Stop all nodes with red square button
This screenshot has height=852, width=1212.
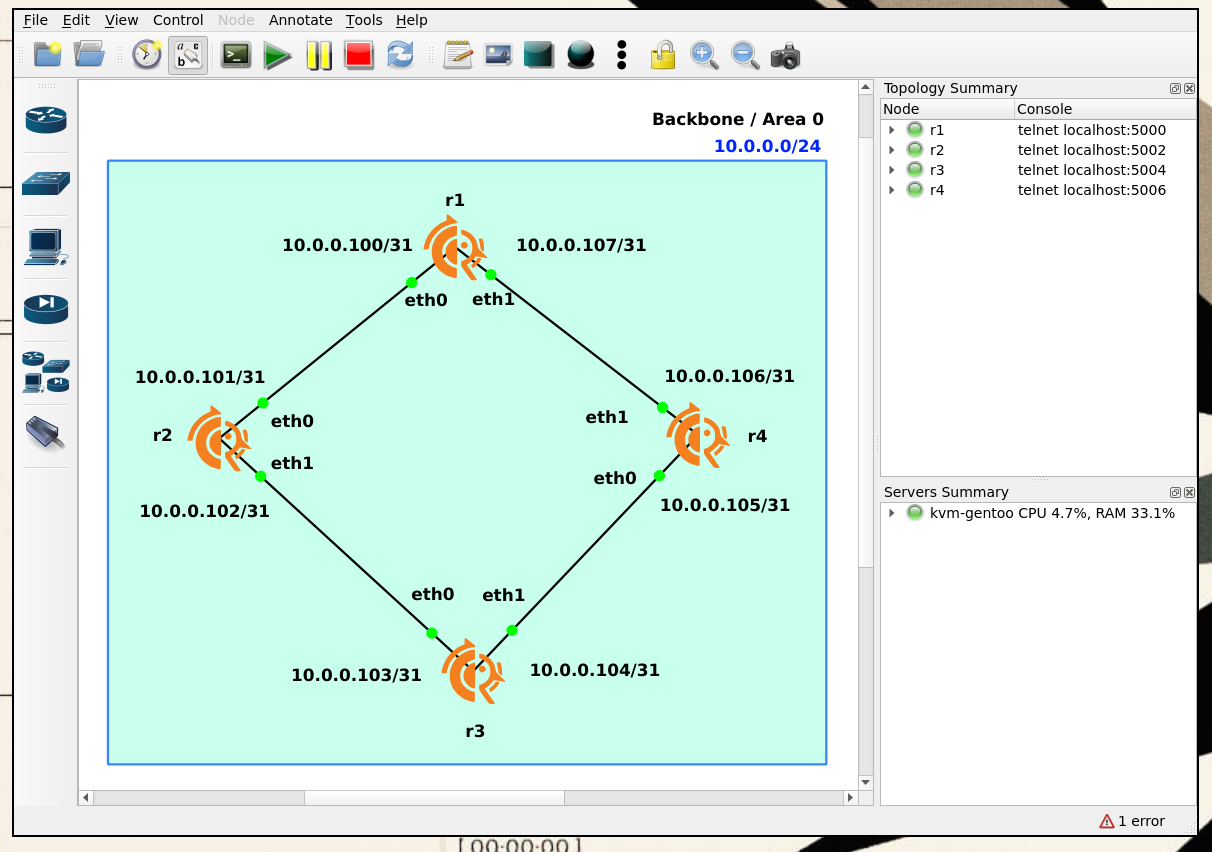pos(359,55)
